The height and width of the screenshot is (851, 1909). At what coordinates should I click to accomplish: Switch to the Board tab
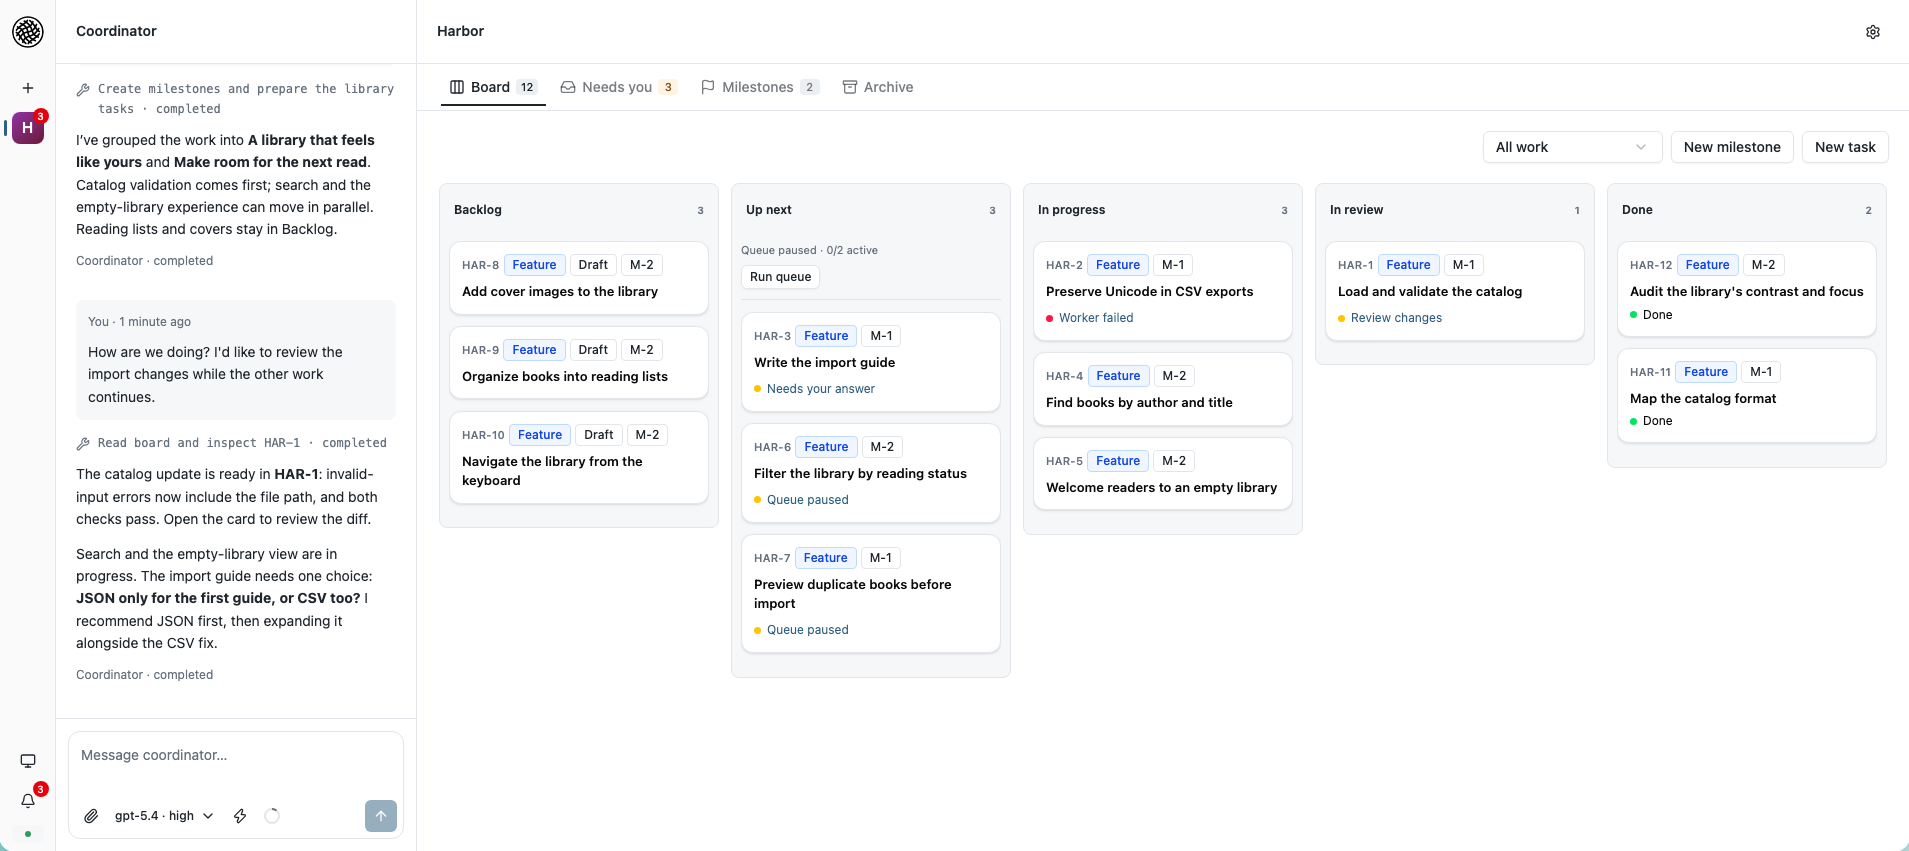pos(493,87)
